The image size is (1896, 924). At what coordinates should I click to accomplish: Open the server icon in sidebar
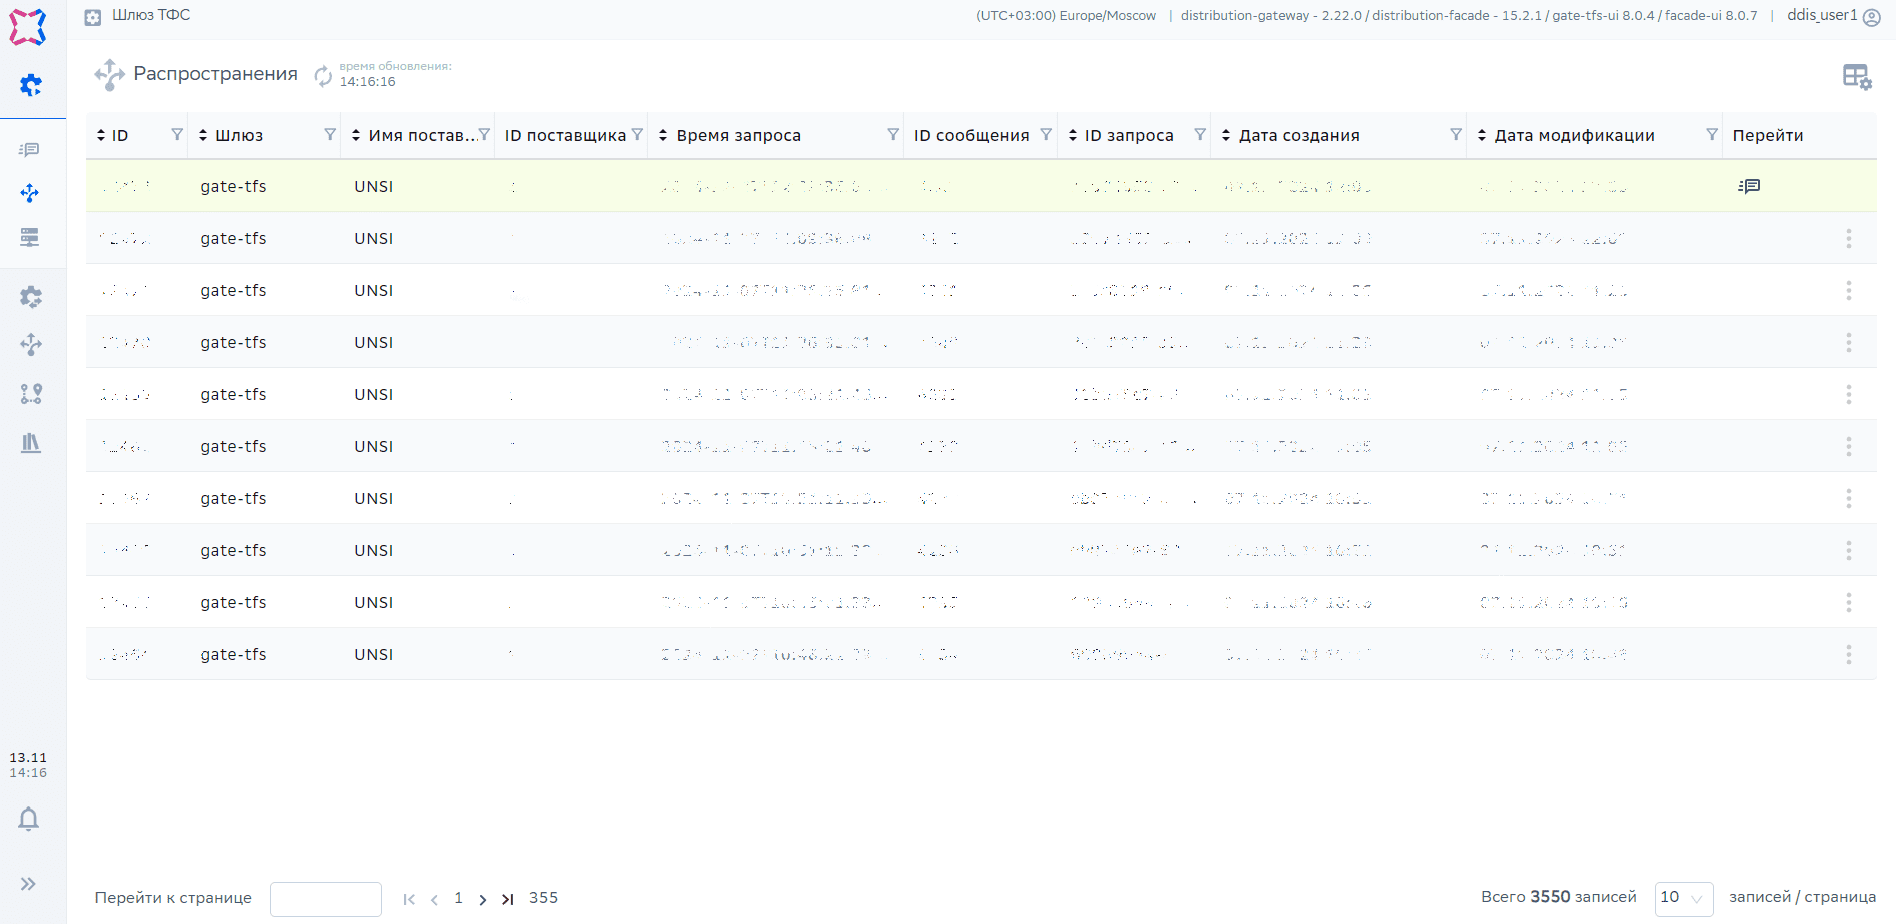[x=30, y=237]
